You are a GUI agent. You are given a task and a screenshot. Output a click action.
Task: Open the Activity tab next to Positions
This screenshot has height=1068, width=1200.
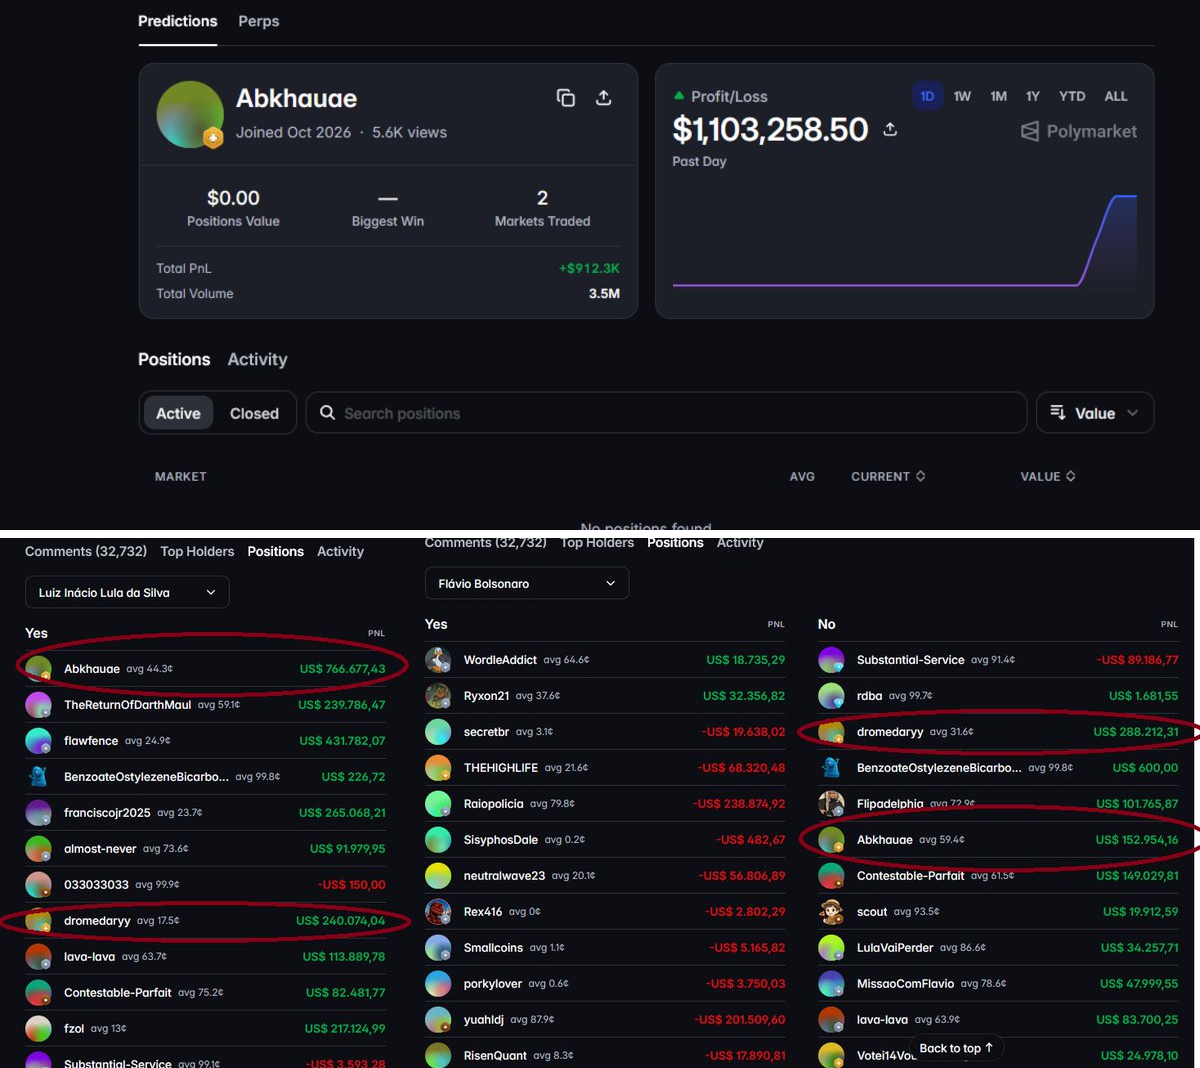pos(257,359)
